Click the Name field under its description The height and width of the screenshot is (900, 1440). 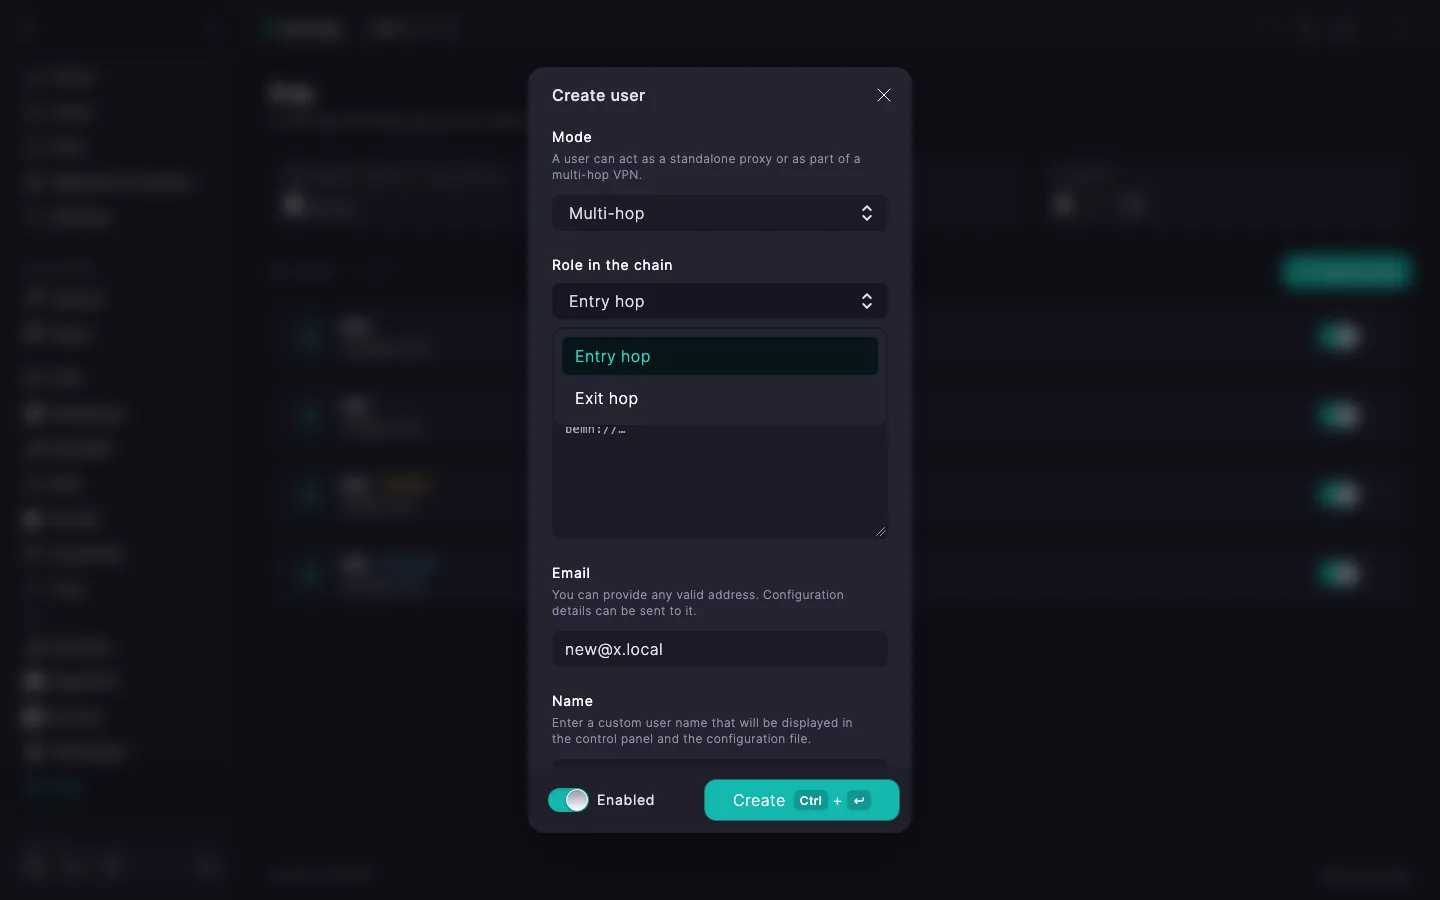tap(720, 765)
